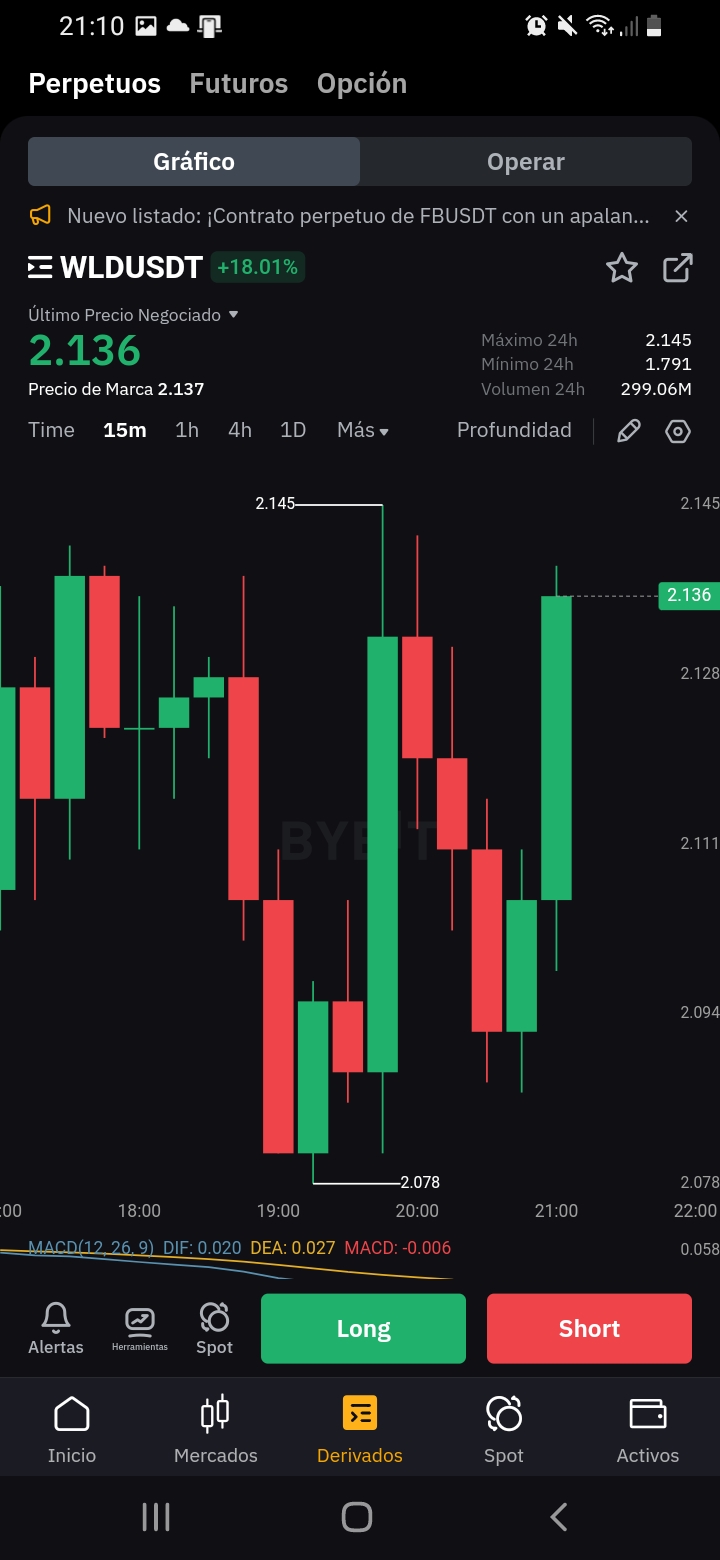This screenshot has width=720, height=1560.
Task: Switch to the Futuros tab
Action: coord(239,84)
